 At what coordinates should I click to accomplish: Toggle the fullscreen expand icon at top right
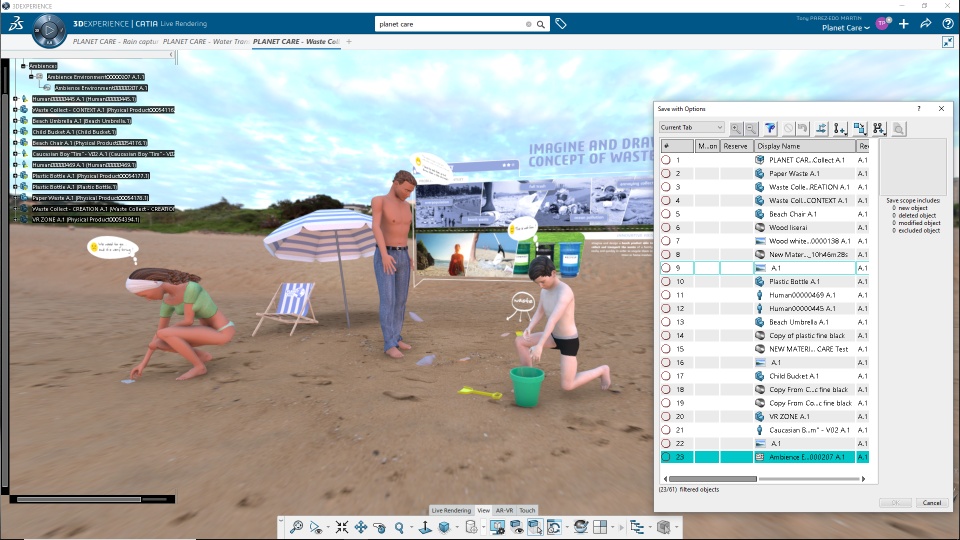[x=948, y=42]
